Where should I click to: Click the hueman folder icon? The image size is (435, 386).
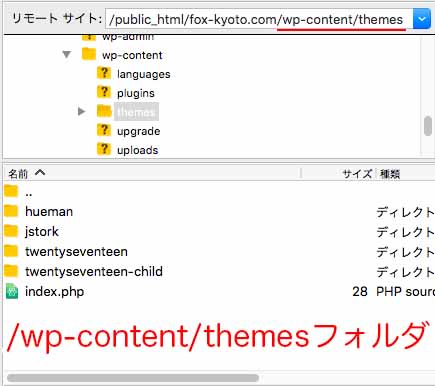pos(11,211)
